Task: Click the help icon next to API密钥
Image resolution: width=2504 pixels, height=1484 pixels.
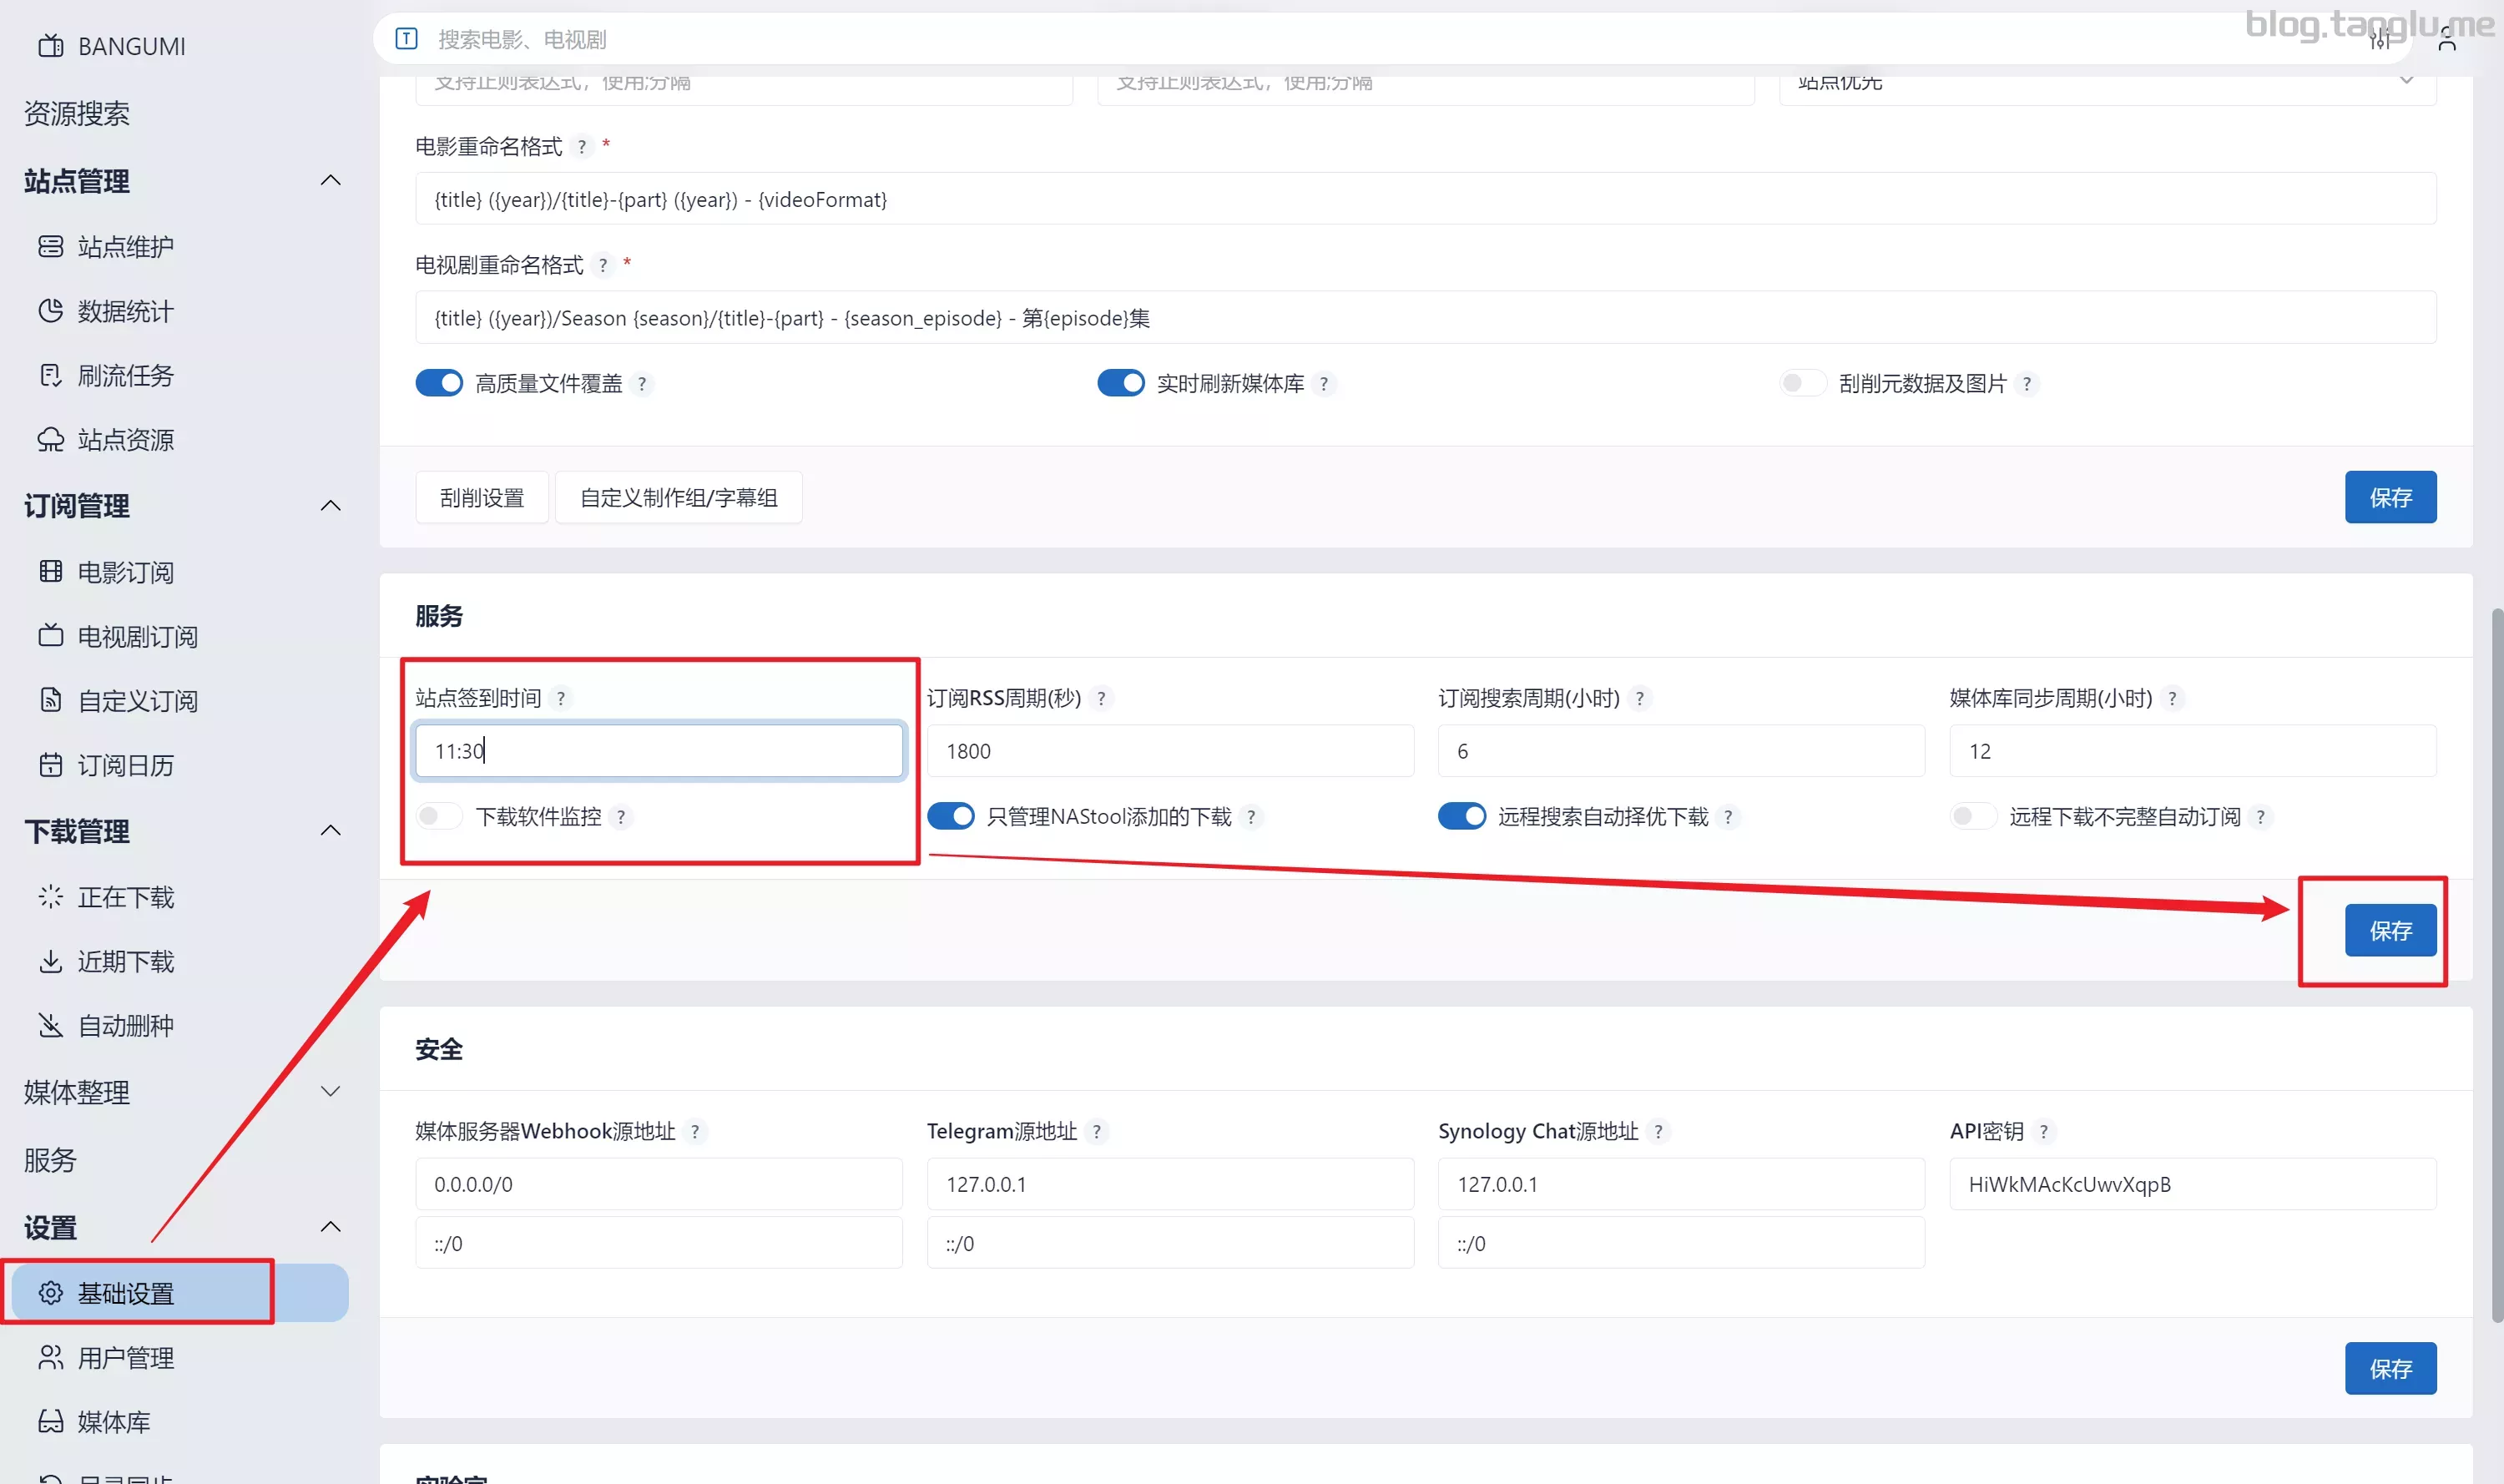Action: tap(2043, 1131)
